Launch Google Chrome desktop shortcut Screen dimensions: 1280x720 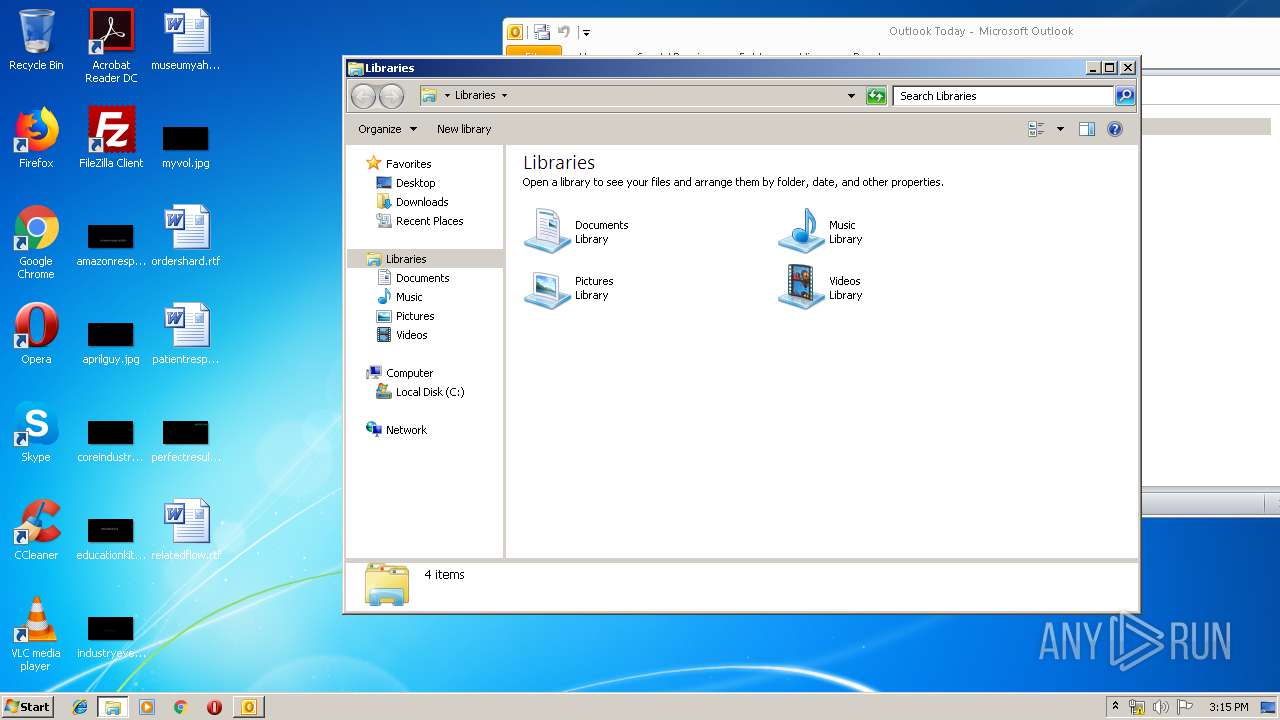click(36, 242)
